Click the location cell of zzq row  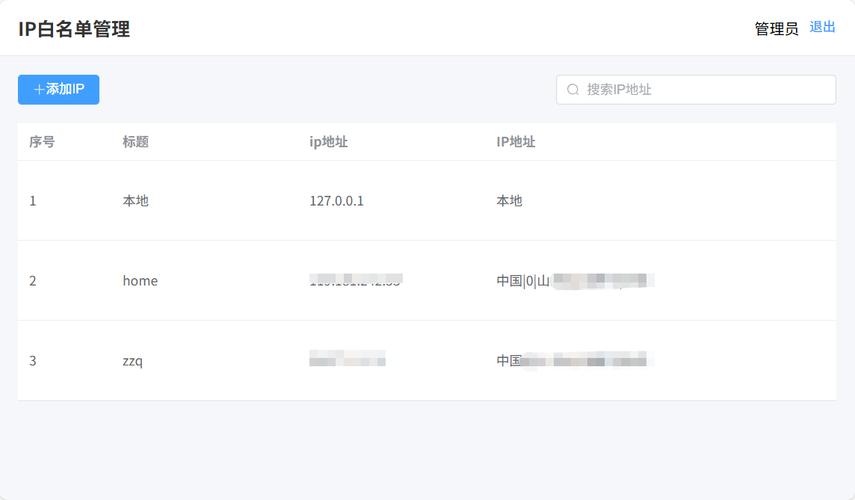575,360
